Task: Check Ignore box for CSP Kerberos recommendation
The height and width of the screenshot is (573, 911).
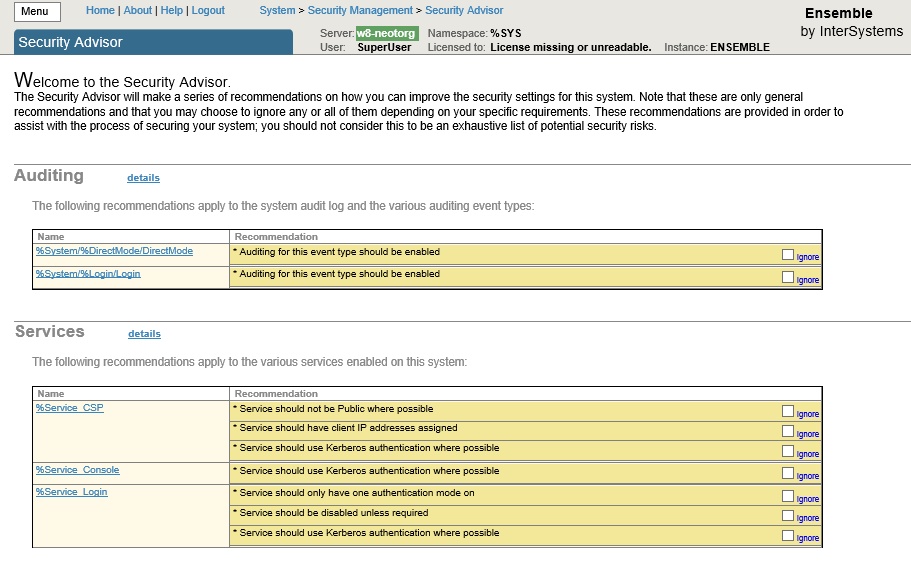Action: click(788, 451)
